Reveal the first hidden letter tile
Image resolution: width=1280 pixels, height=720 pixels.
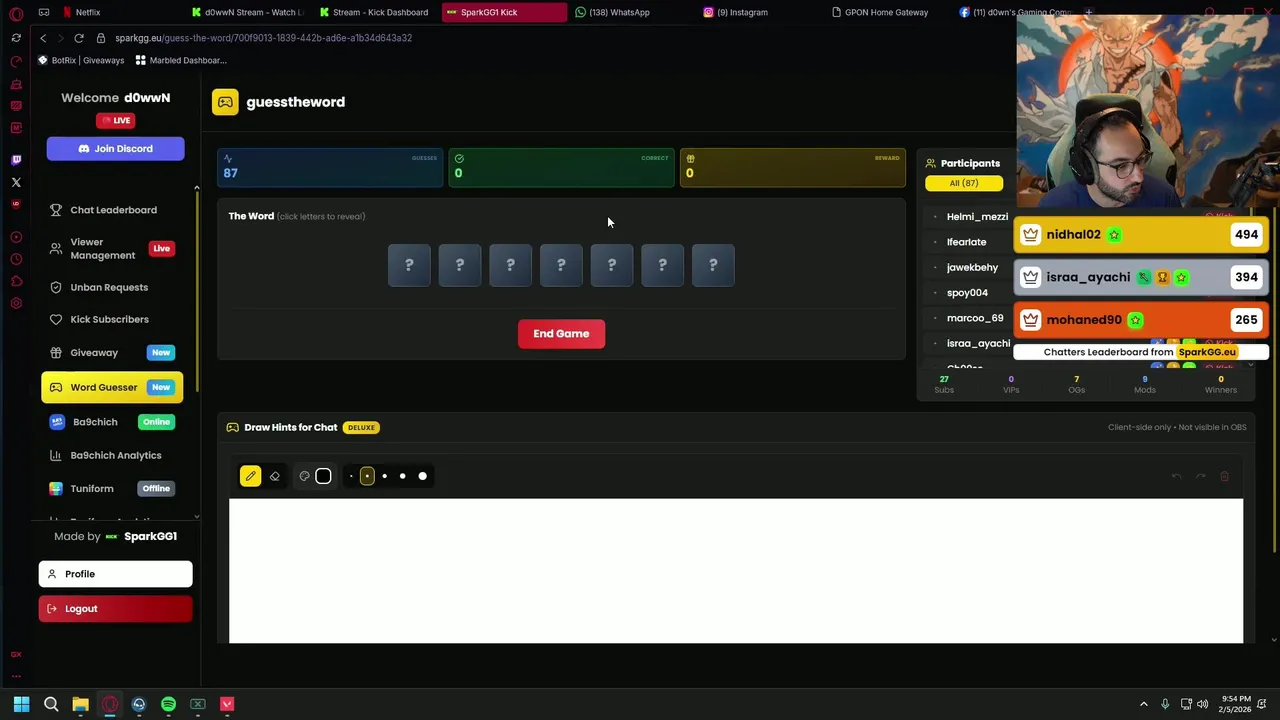(x=409, y=265)
